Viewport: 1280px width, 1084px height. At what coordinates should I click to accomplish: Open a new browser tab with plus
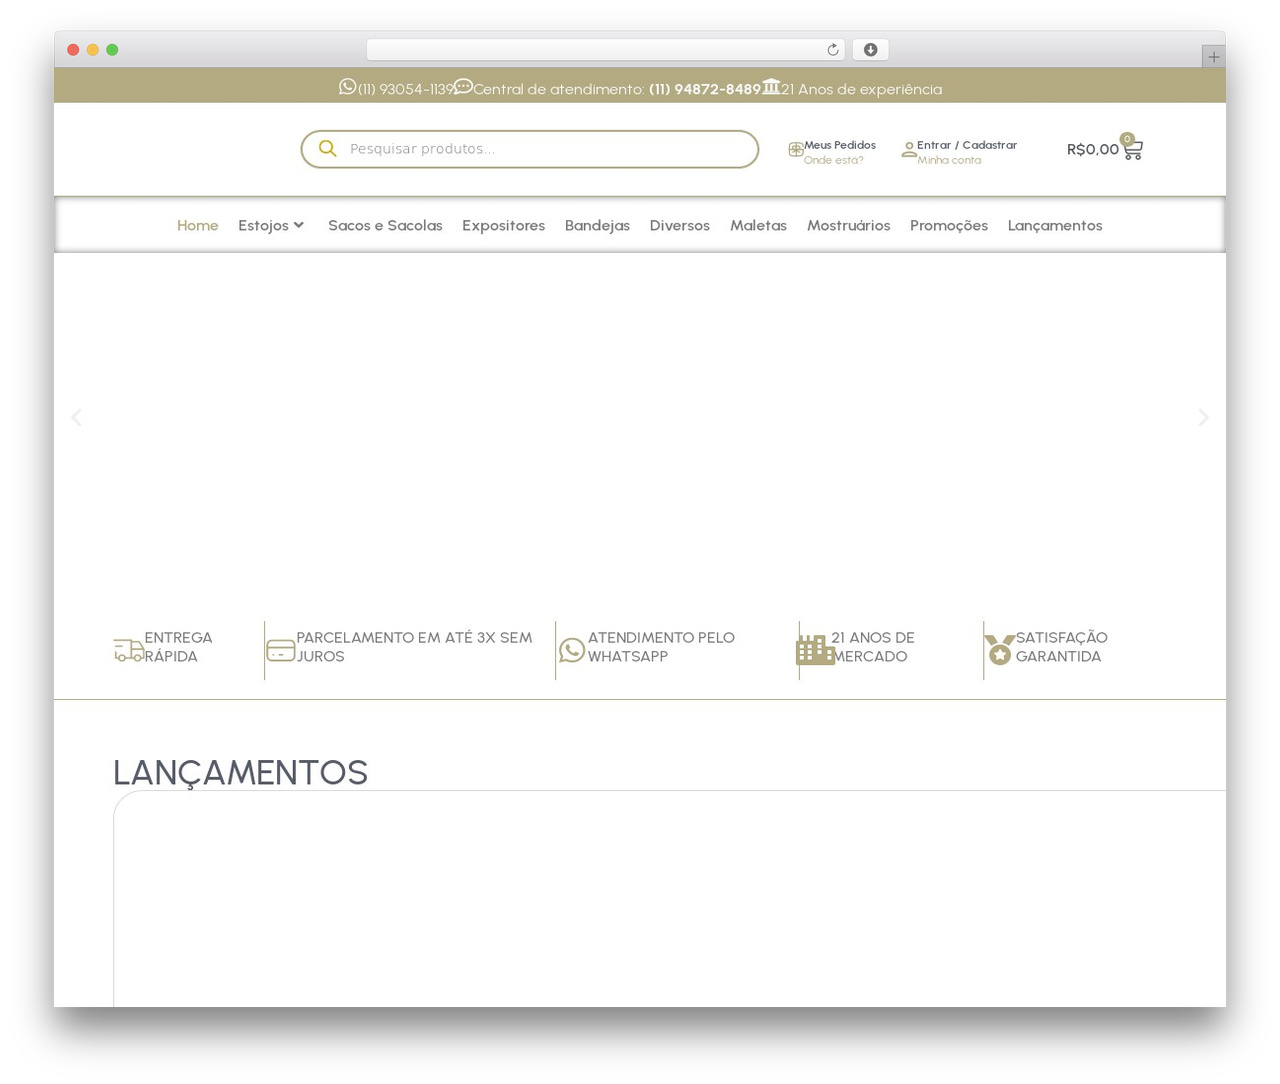1213,57
